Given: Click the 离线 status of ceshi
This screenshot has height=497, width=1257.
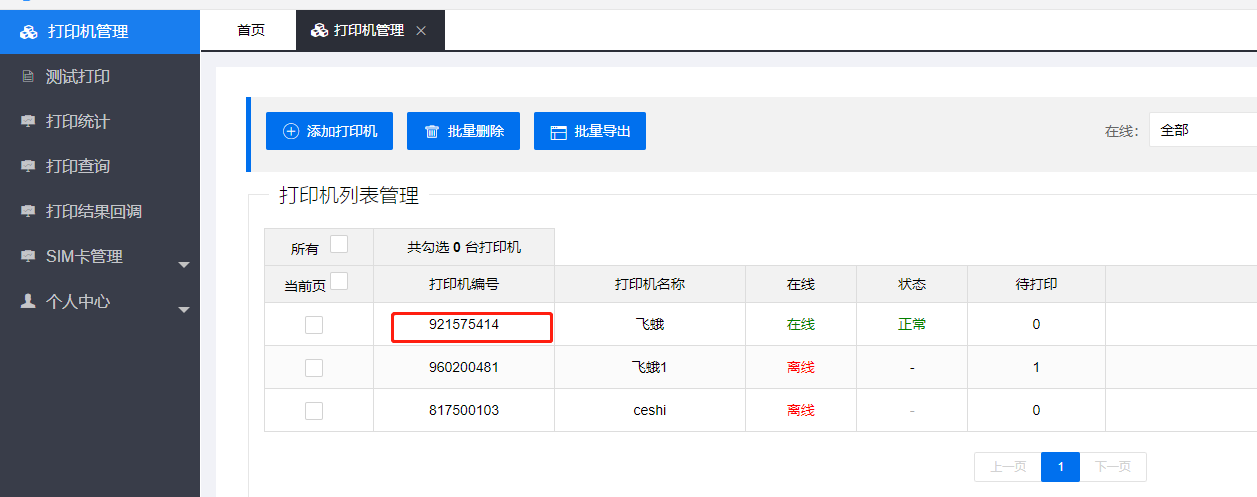Looking at the screenshot, I should point(801,410).
